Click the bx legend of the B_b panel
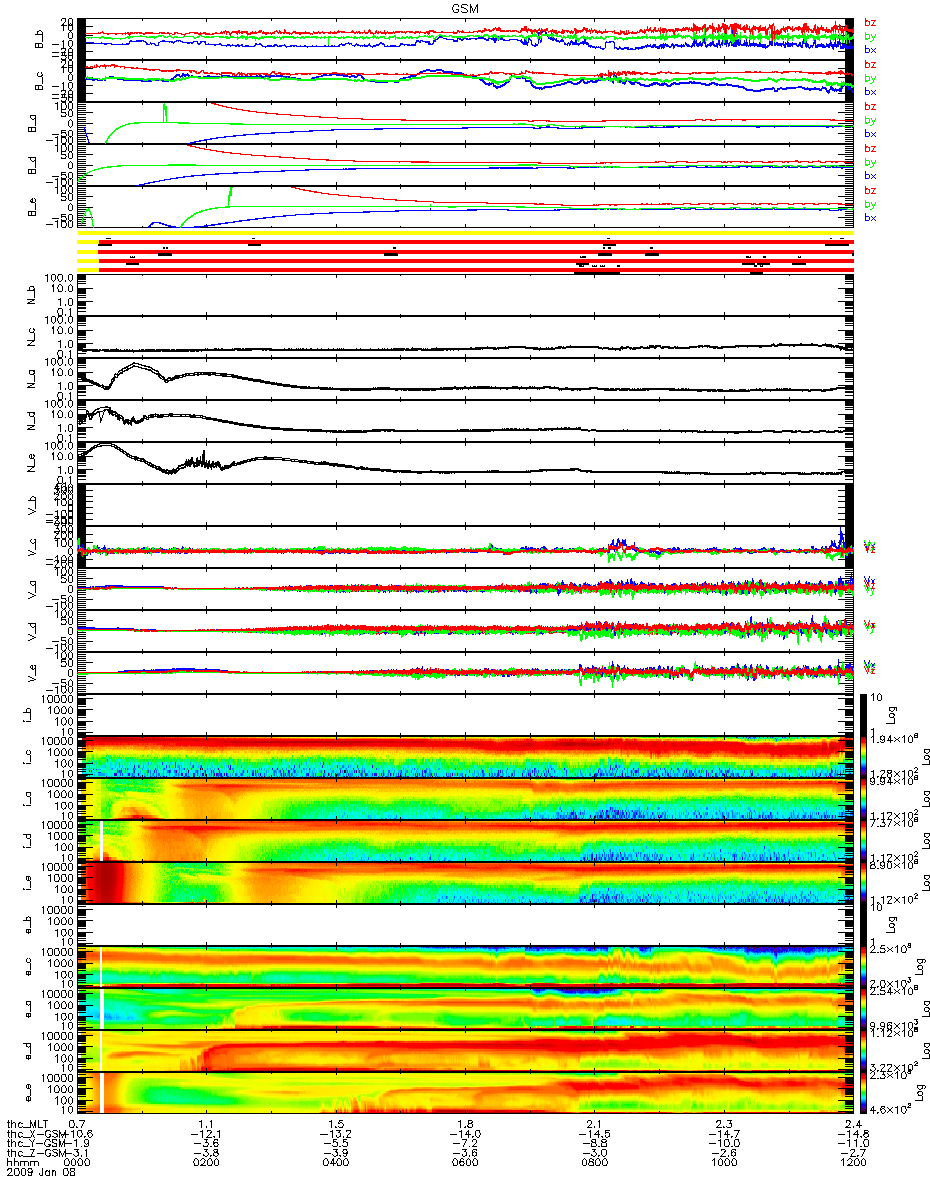 click(x=870, y=49)
